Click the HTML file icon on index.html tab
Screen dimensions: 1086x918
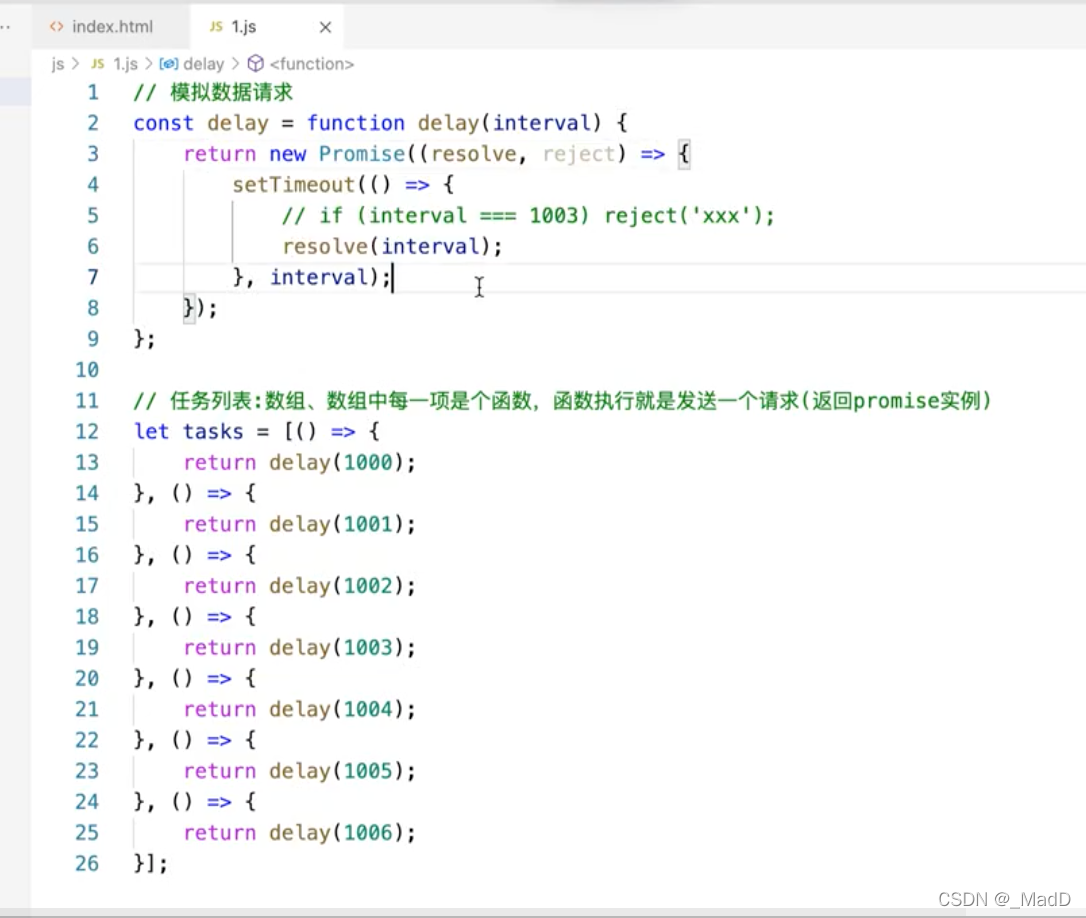[57, 26]
